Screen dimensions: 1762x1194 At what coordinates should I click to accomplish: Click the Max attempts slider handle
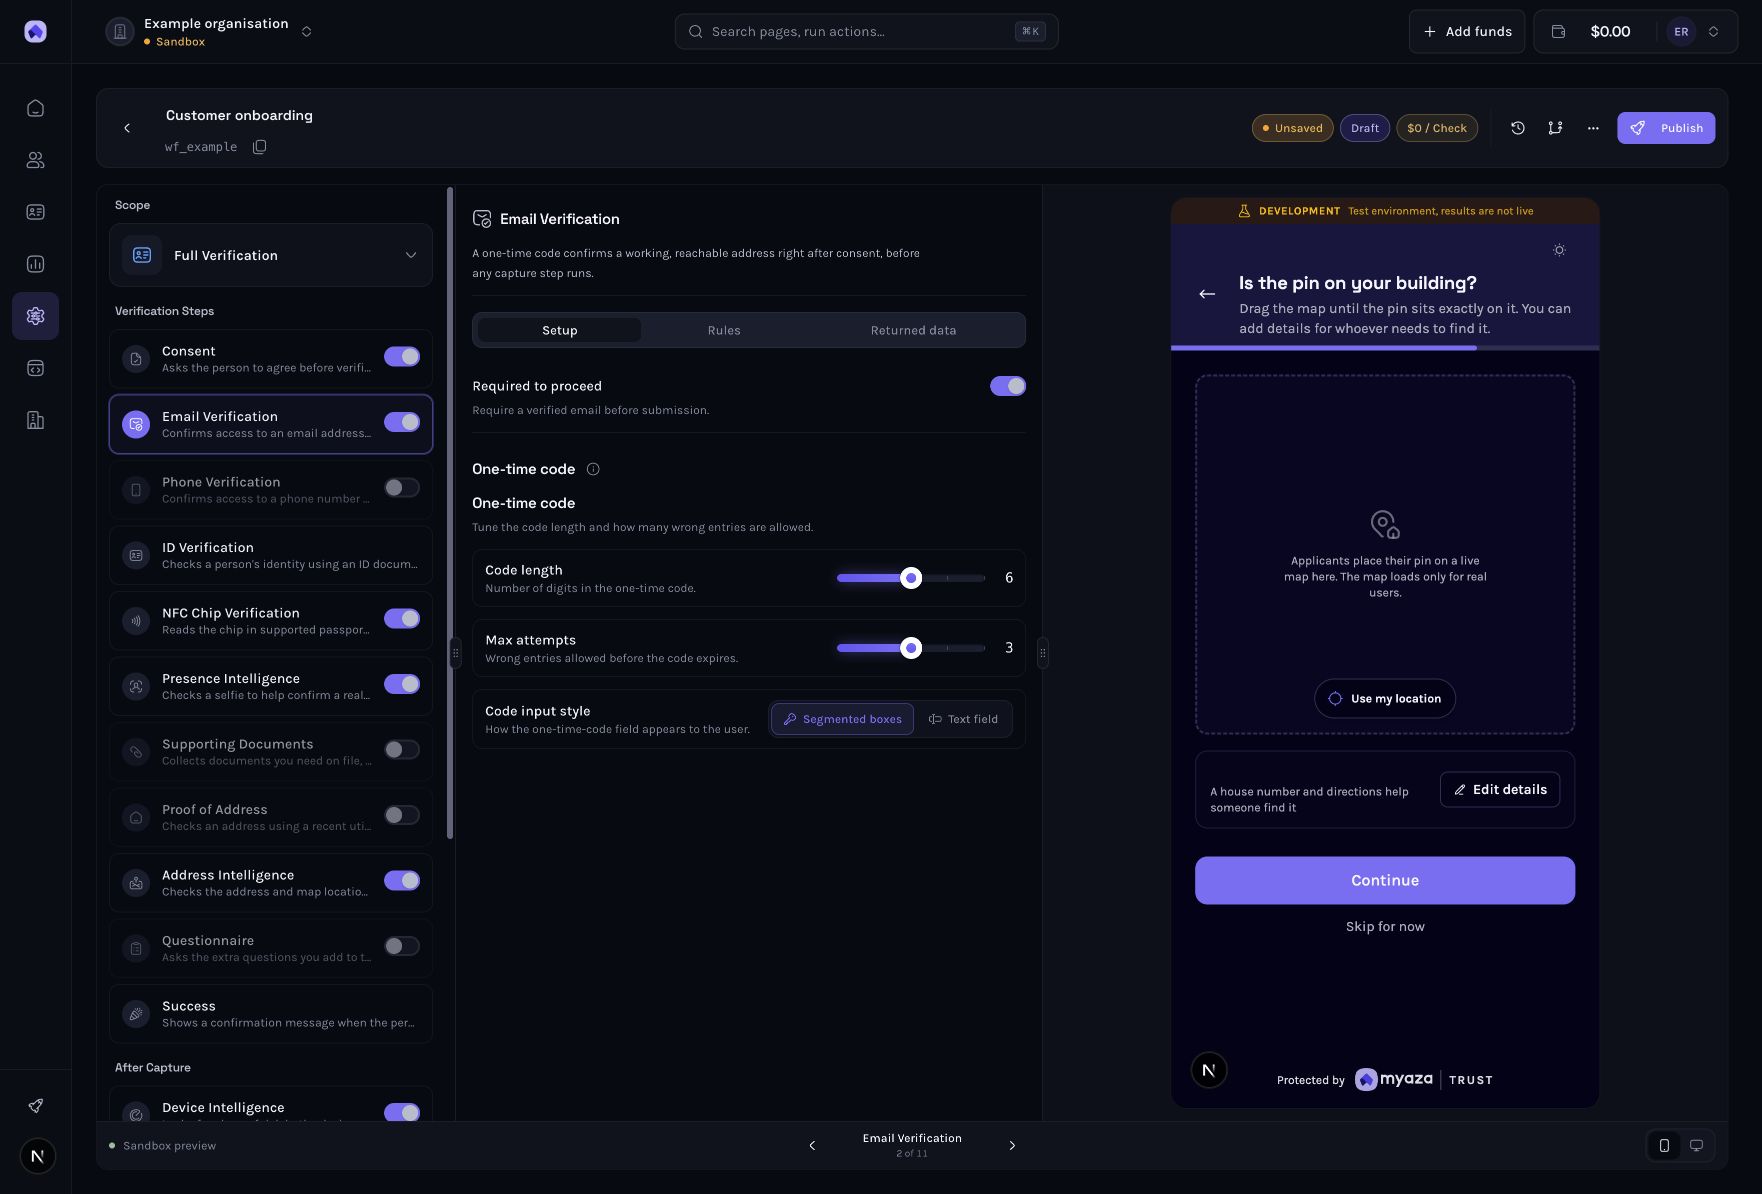(911, 648)
